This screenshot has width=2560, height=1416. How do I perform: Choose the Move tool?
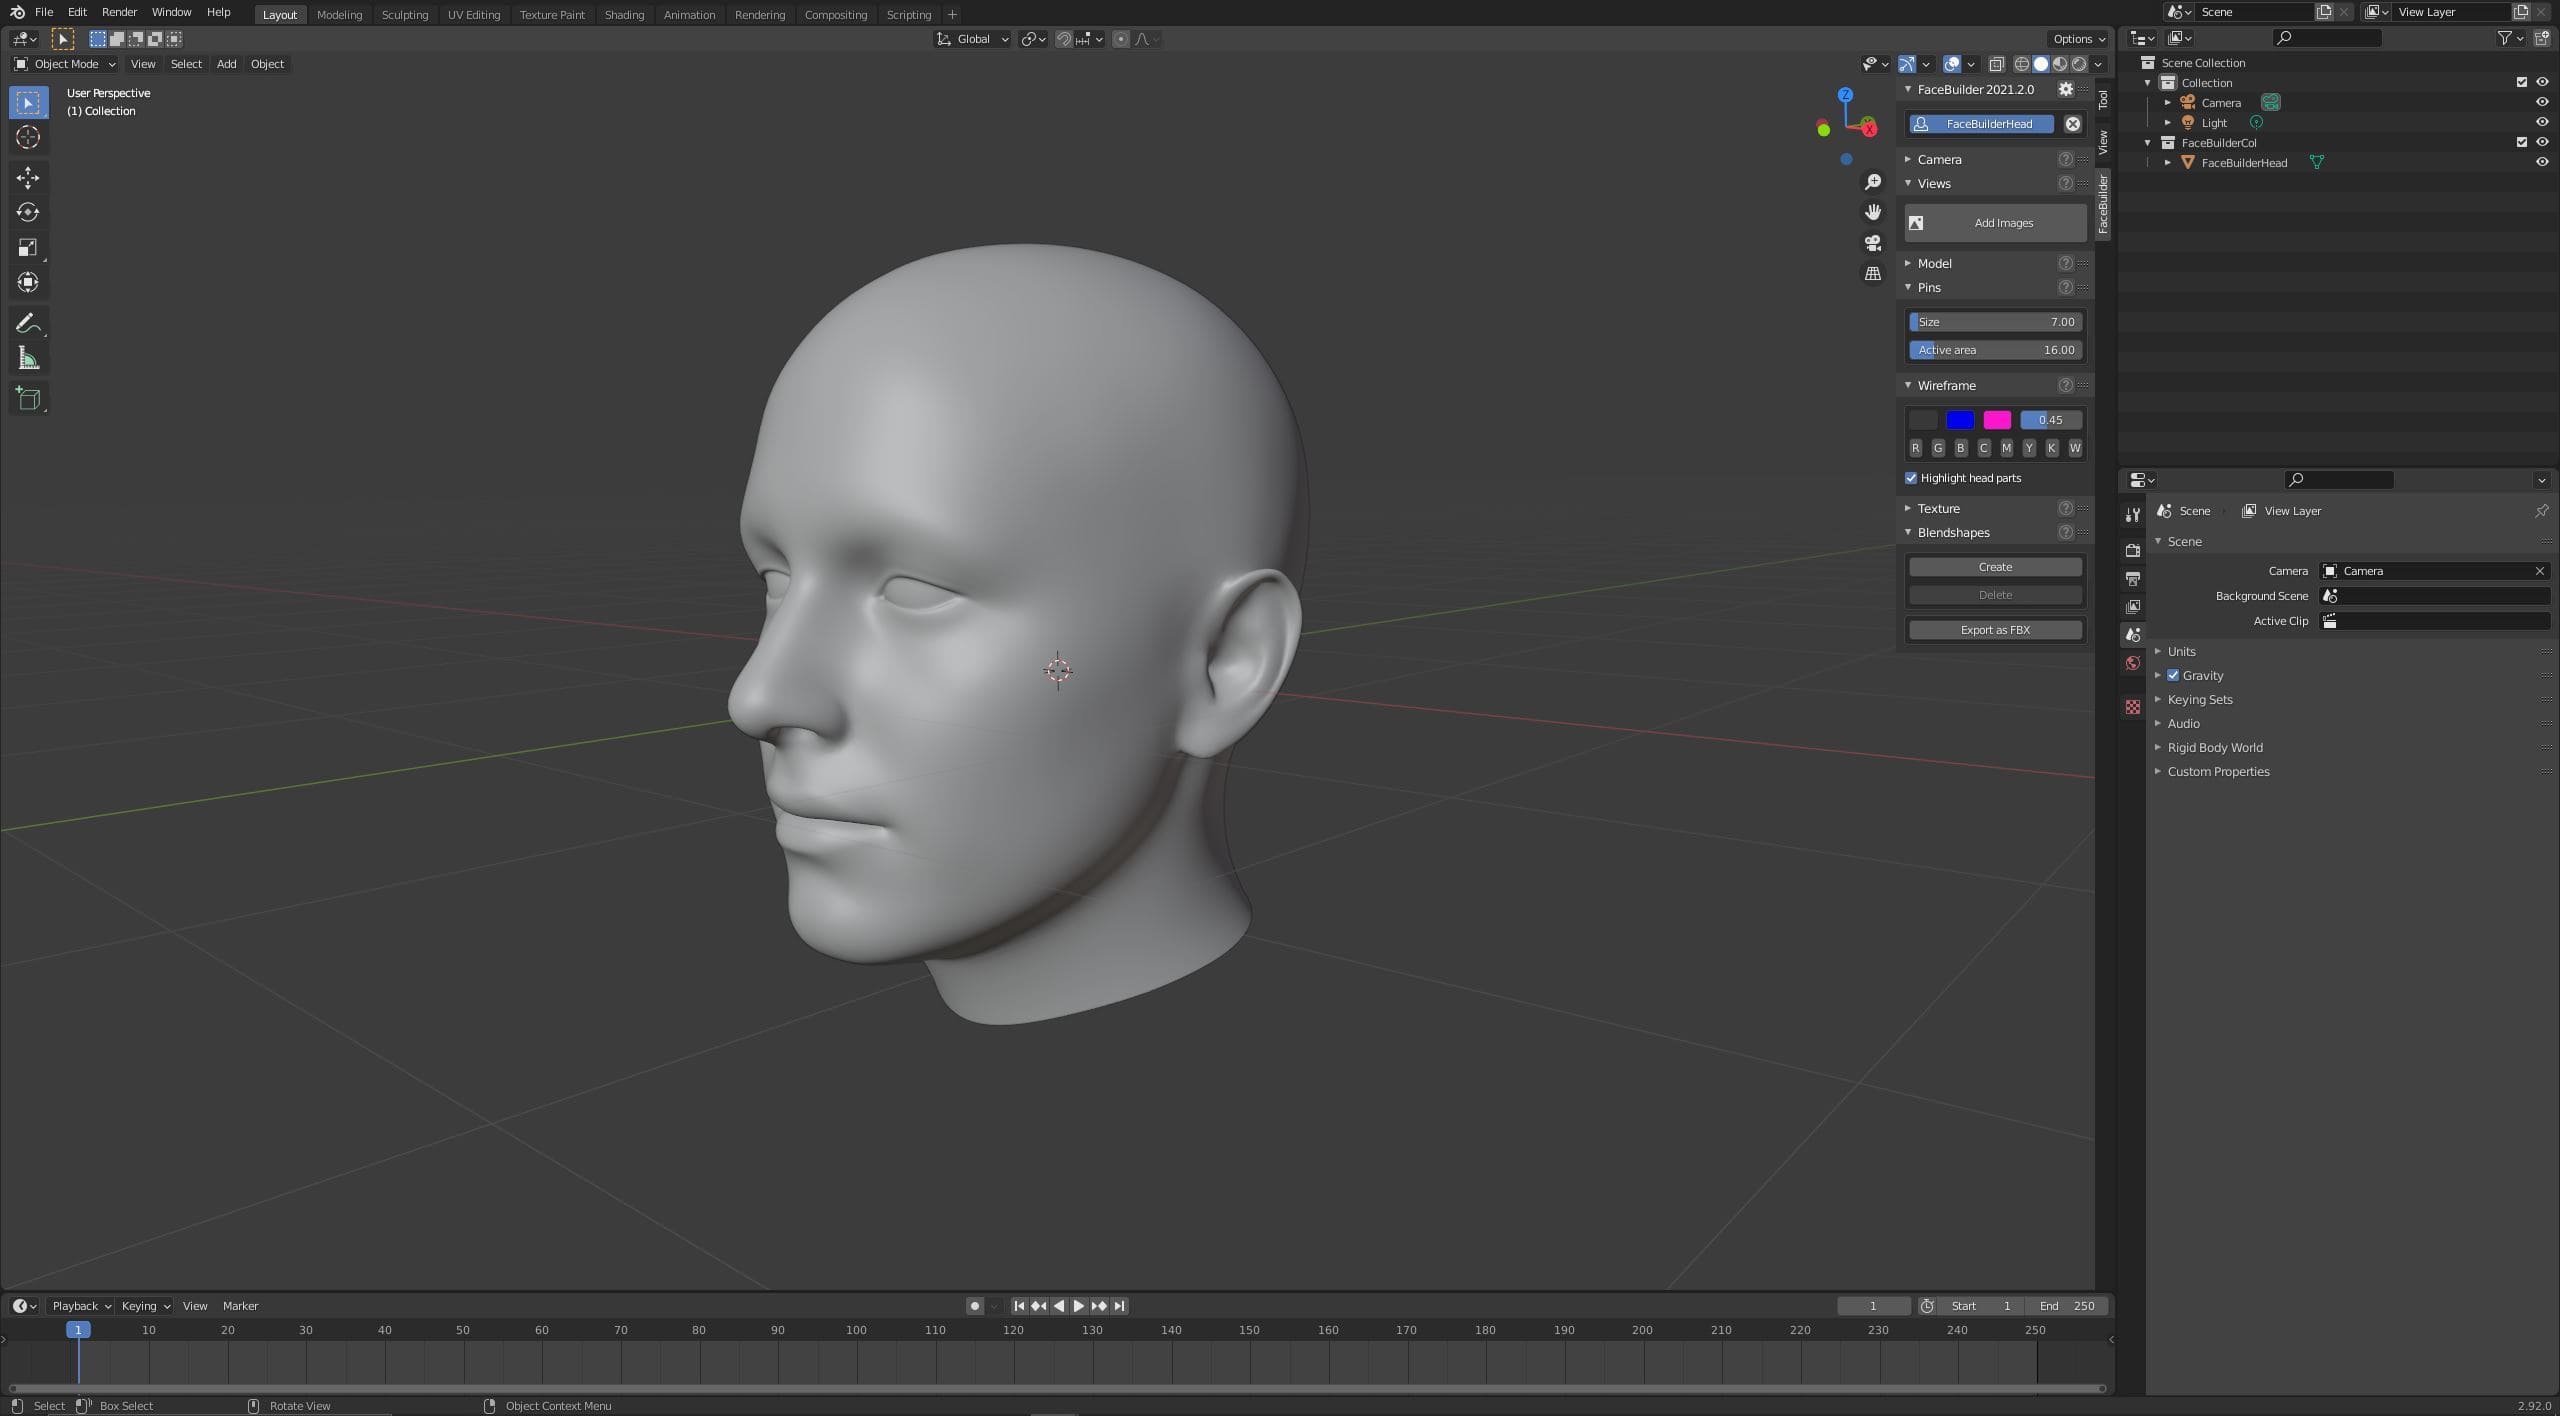coord(28,178)
